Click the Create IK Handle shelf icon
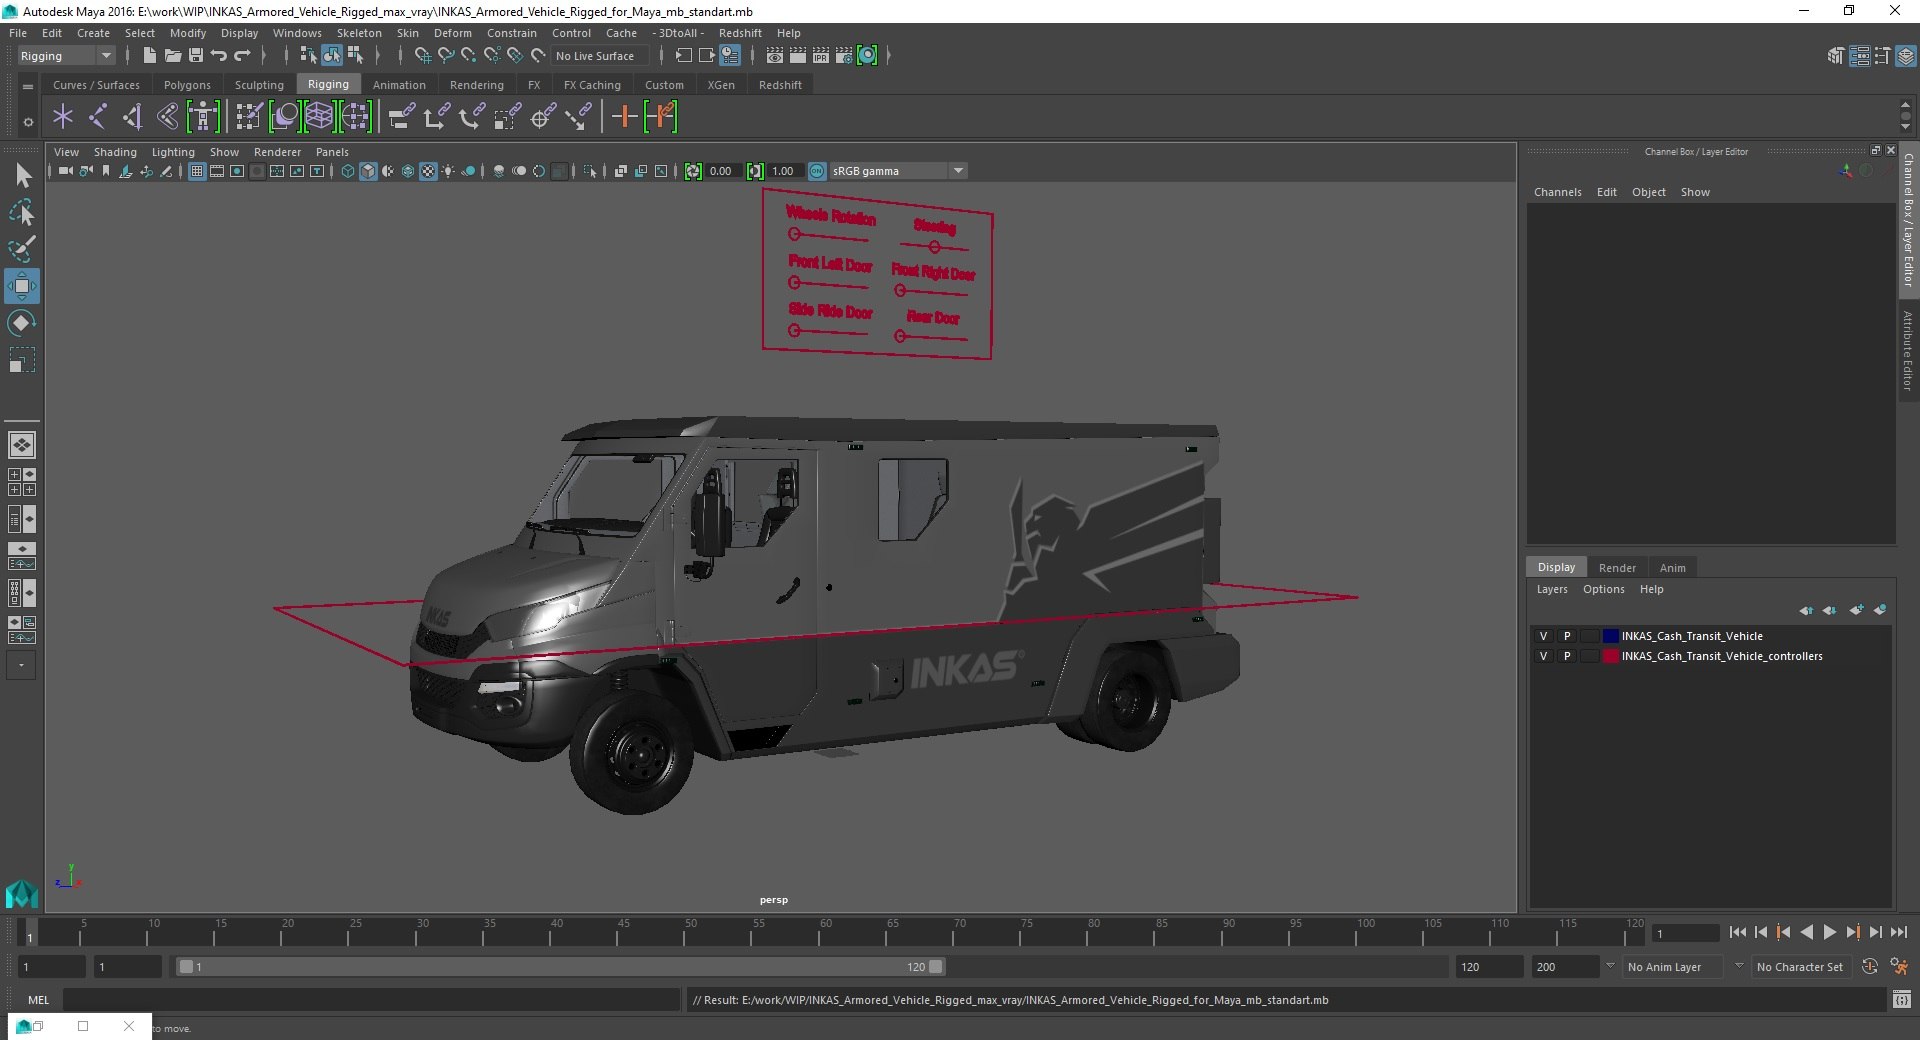Image resolution: width=1920 pixels, height=1040 pixels. (133, 117)
